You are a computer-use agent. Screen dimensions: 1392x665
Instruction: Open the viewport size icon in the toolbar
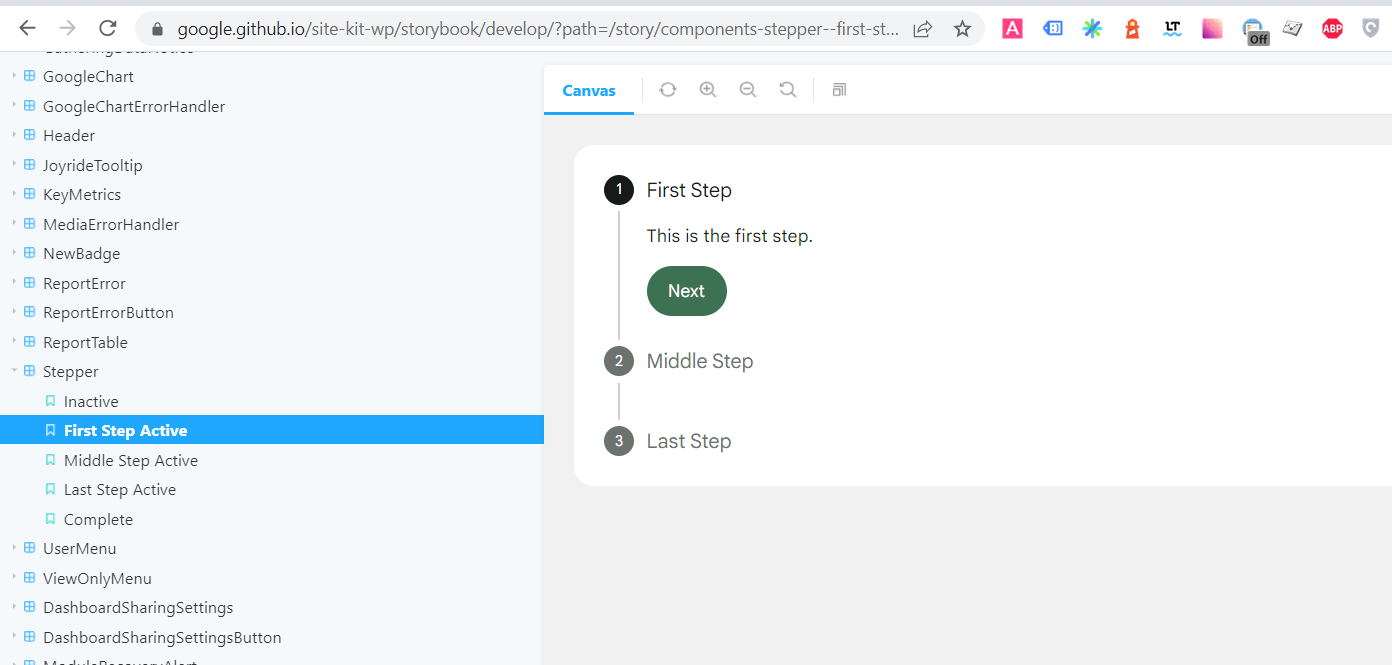pyautogui.click(x=838, y=90)
